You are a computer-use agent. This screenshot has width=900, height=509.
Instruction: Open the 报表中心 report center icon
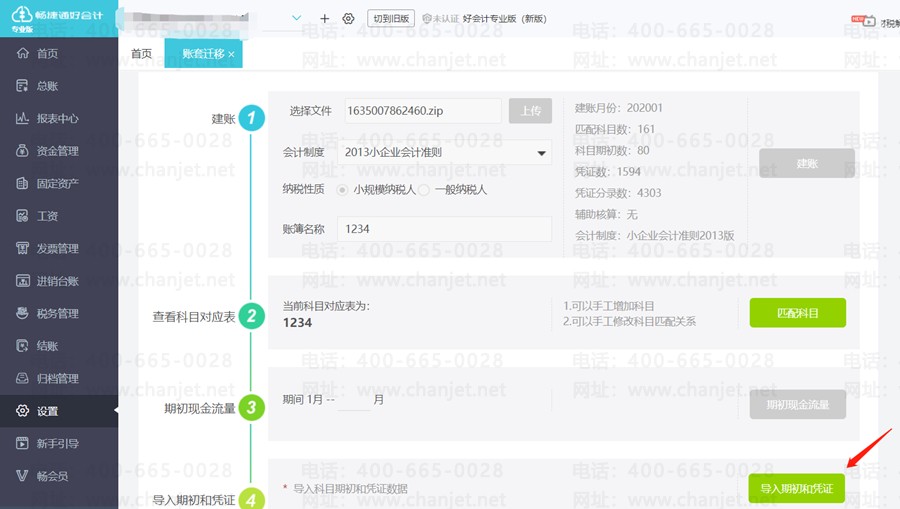pyautogui.click(x=22, y=118)
